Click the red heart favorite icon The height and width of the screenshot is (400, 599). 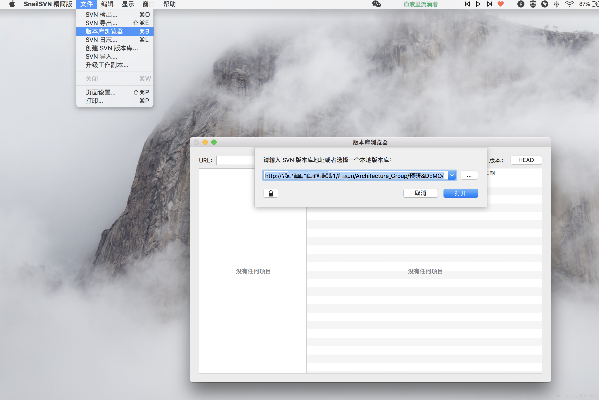[501, 4]
